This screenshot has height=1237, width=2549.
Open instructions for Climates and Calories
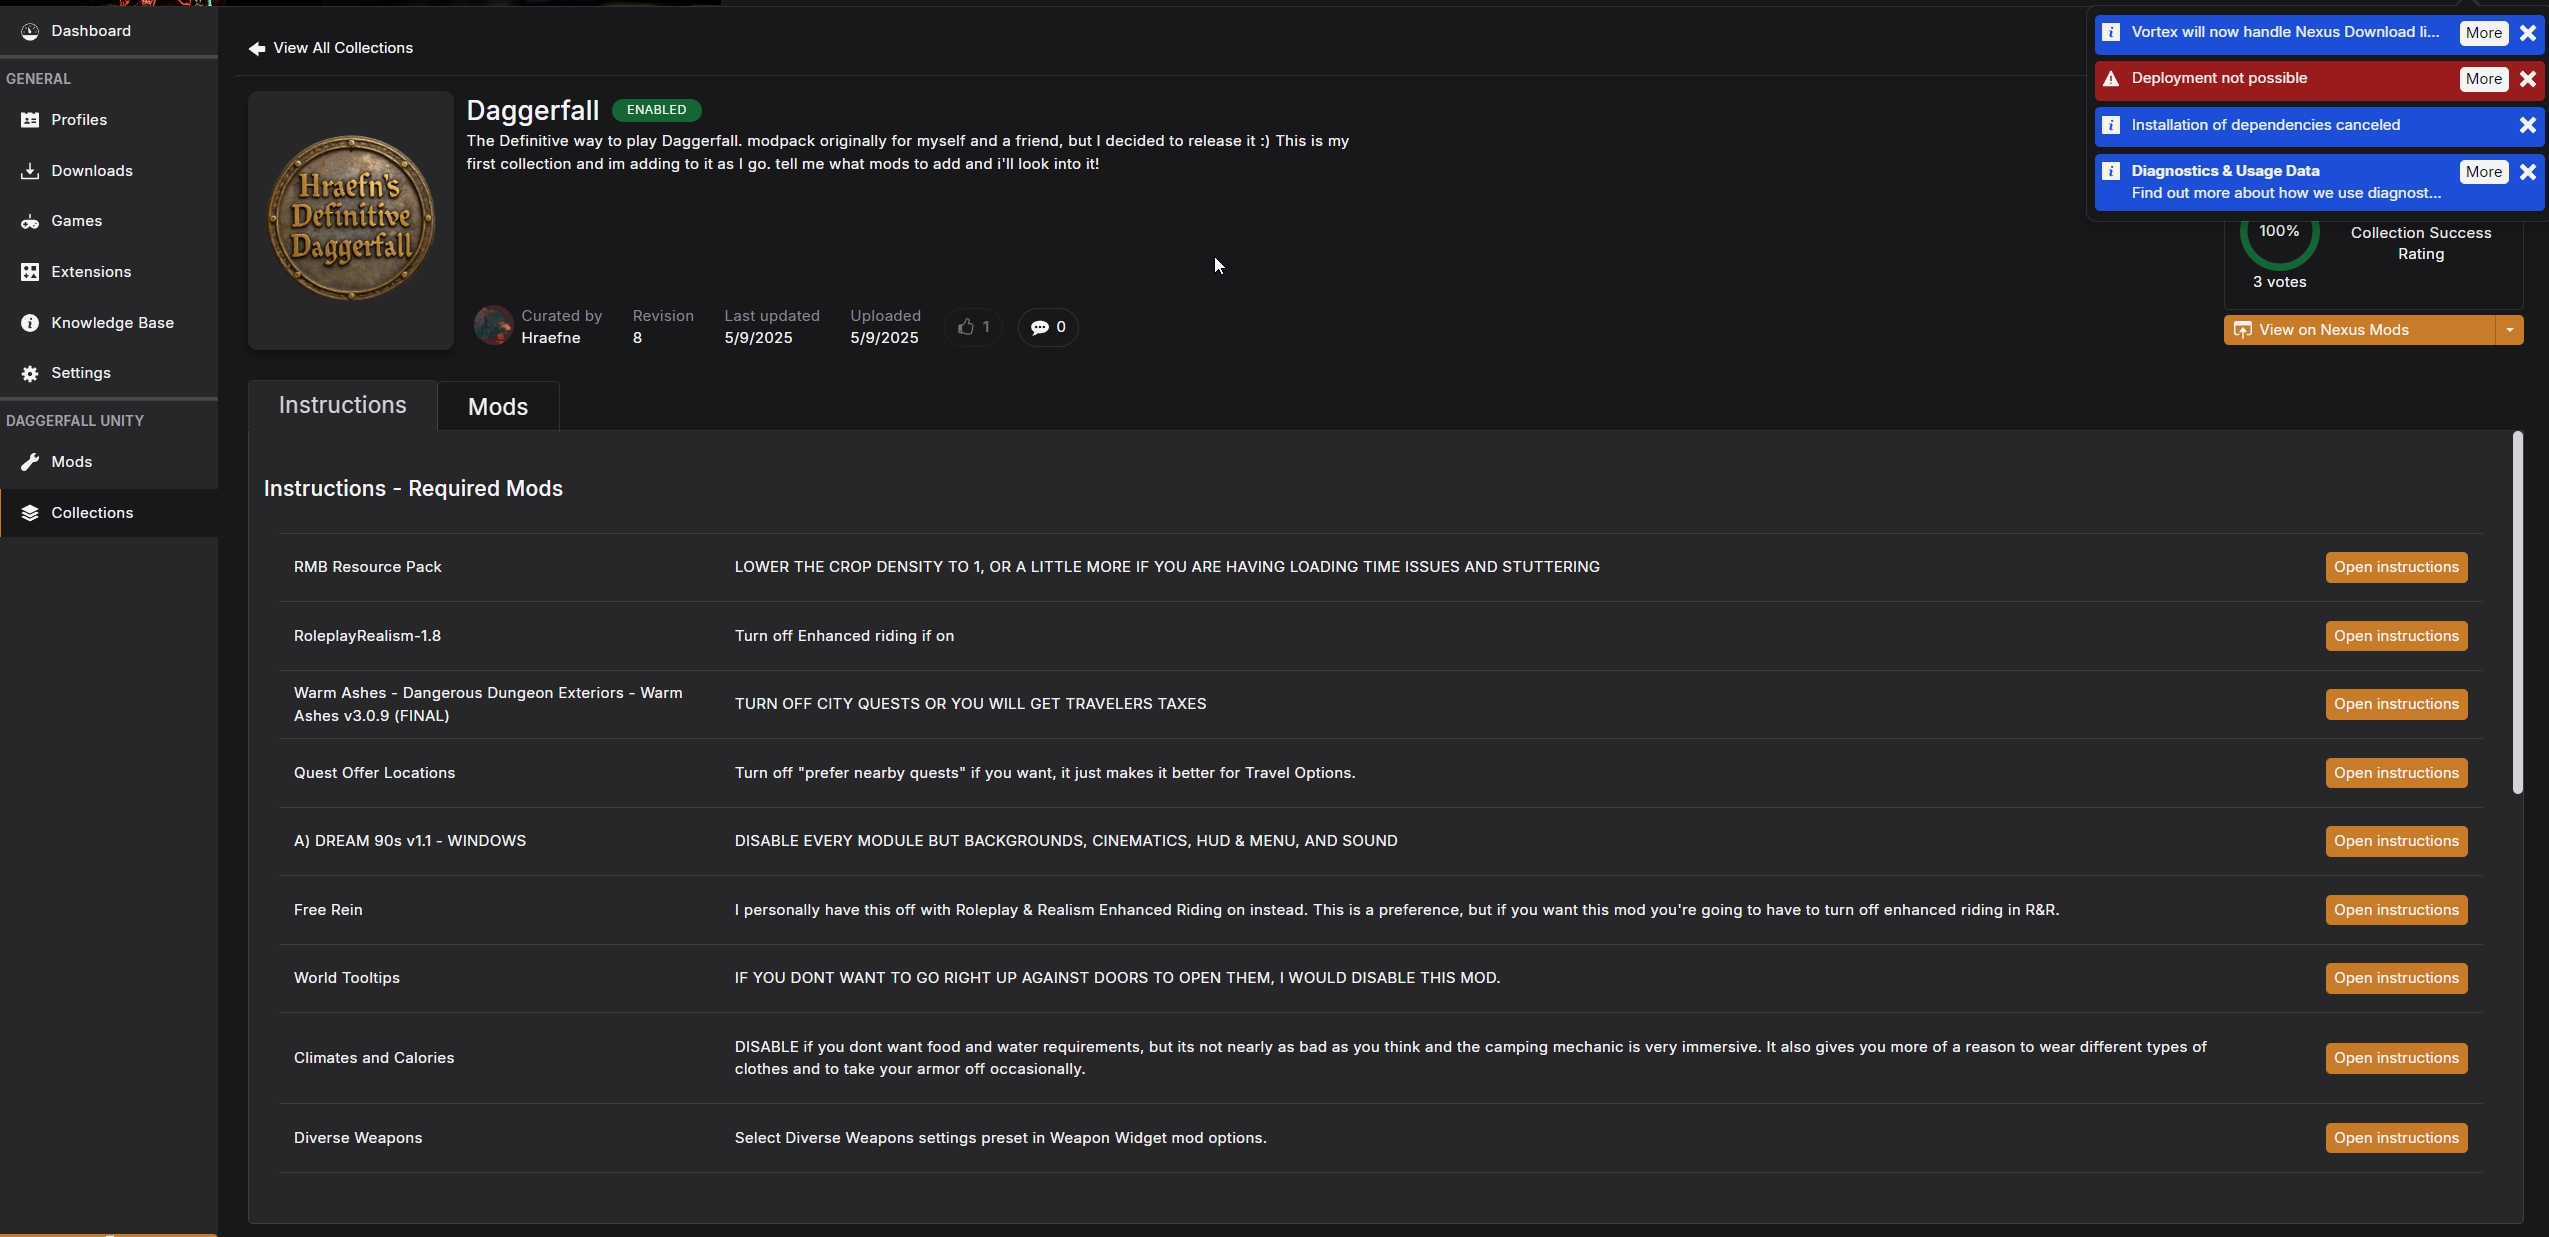[2396, 1058]
